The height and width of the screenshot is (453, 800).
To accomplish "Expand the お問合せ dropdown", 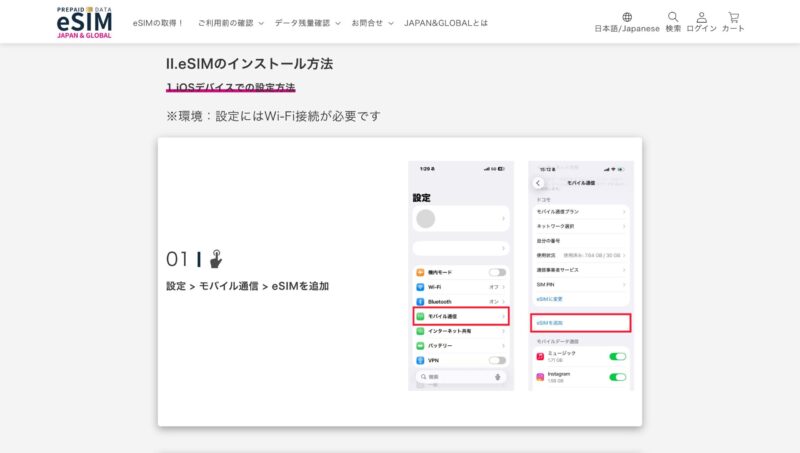I will (372, 23).
